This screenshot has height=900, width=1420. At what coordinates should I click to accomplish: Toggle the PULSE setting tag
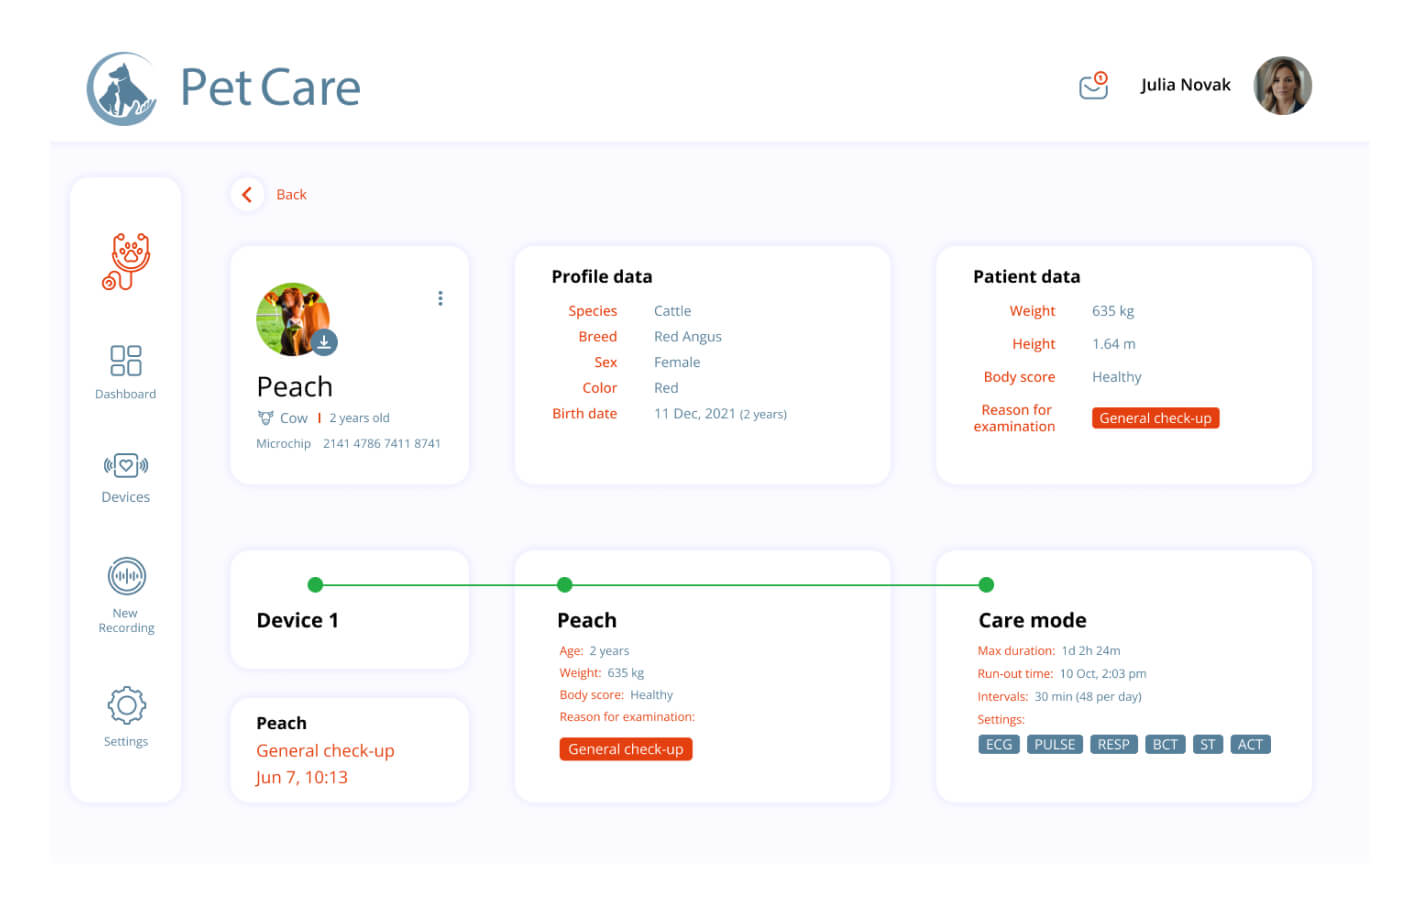(1054, 744)
